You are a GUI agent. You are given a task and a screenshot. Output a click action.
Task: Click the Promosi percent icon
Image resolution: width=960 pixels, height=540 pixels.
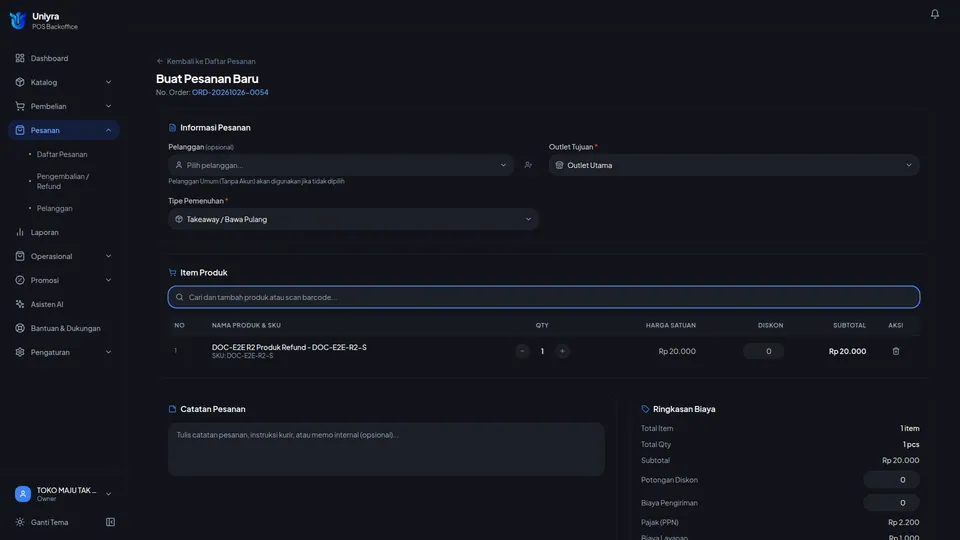[20, 280]
